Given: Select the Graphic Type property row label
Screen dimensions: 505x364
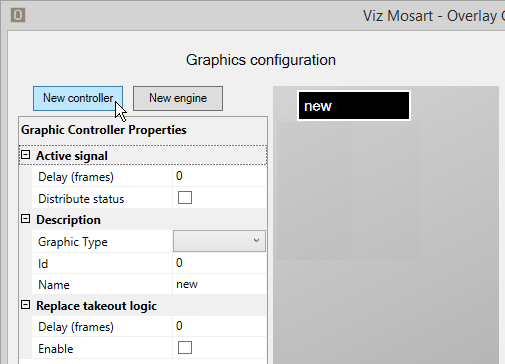Looking at the screenshot, I should tap(73, 242).
